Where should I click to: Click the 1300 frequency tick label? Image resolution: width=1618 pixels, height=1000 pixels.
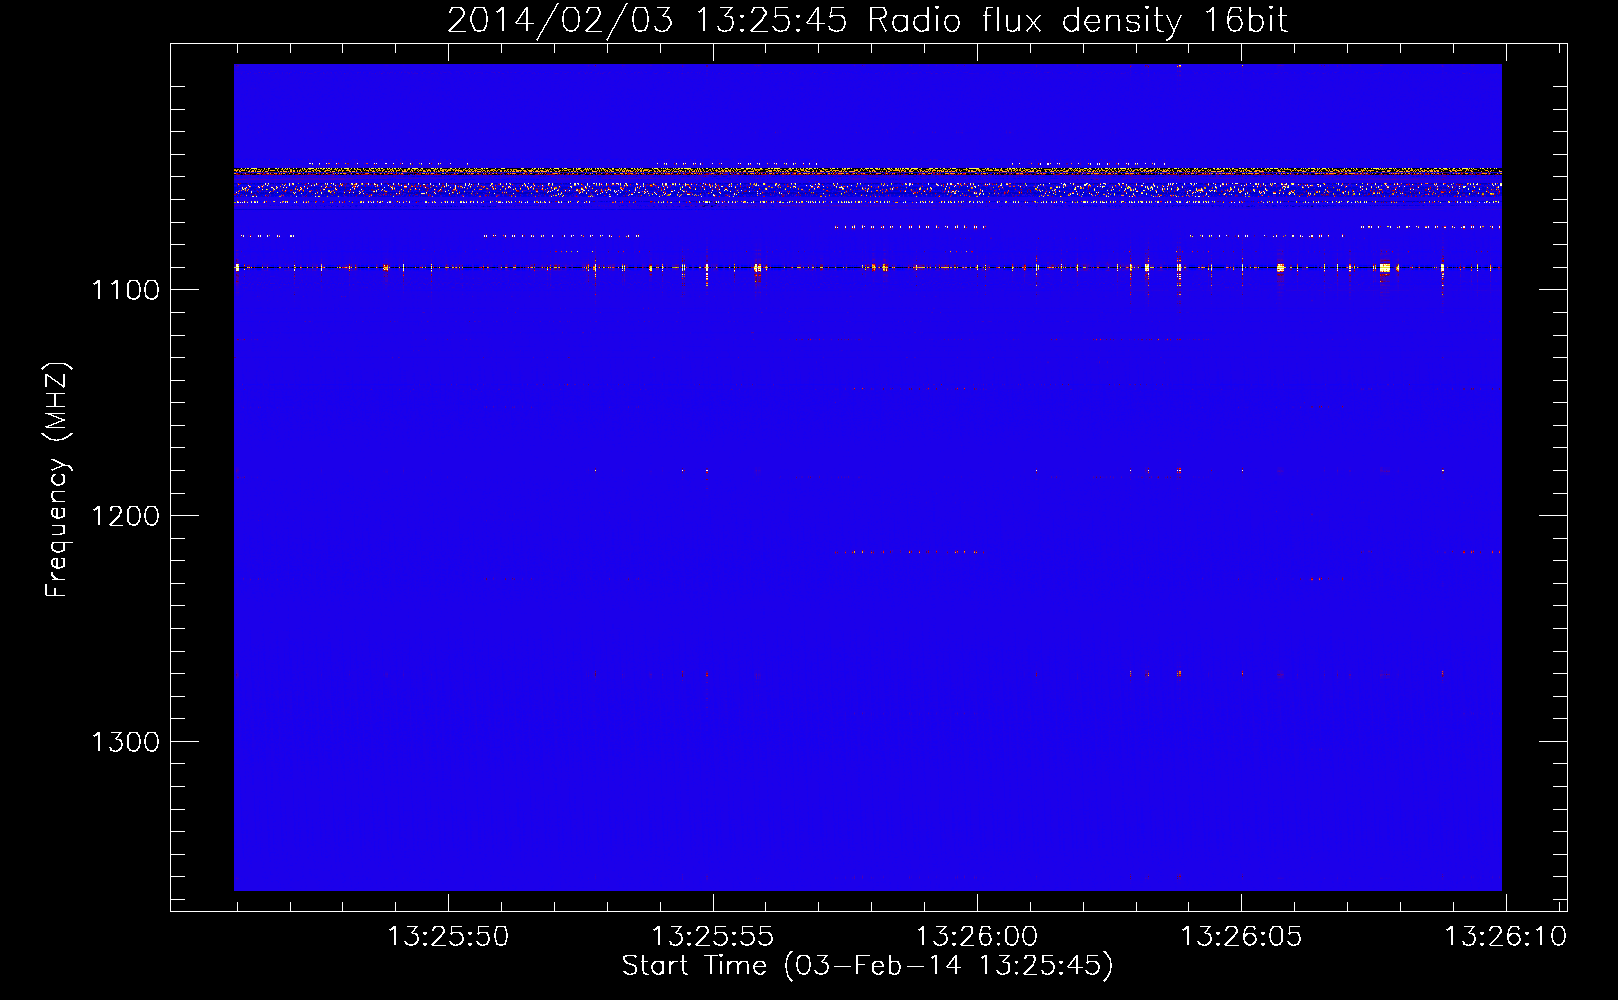(125, 742)
